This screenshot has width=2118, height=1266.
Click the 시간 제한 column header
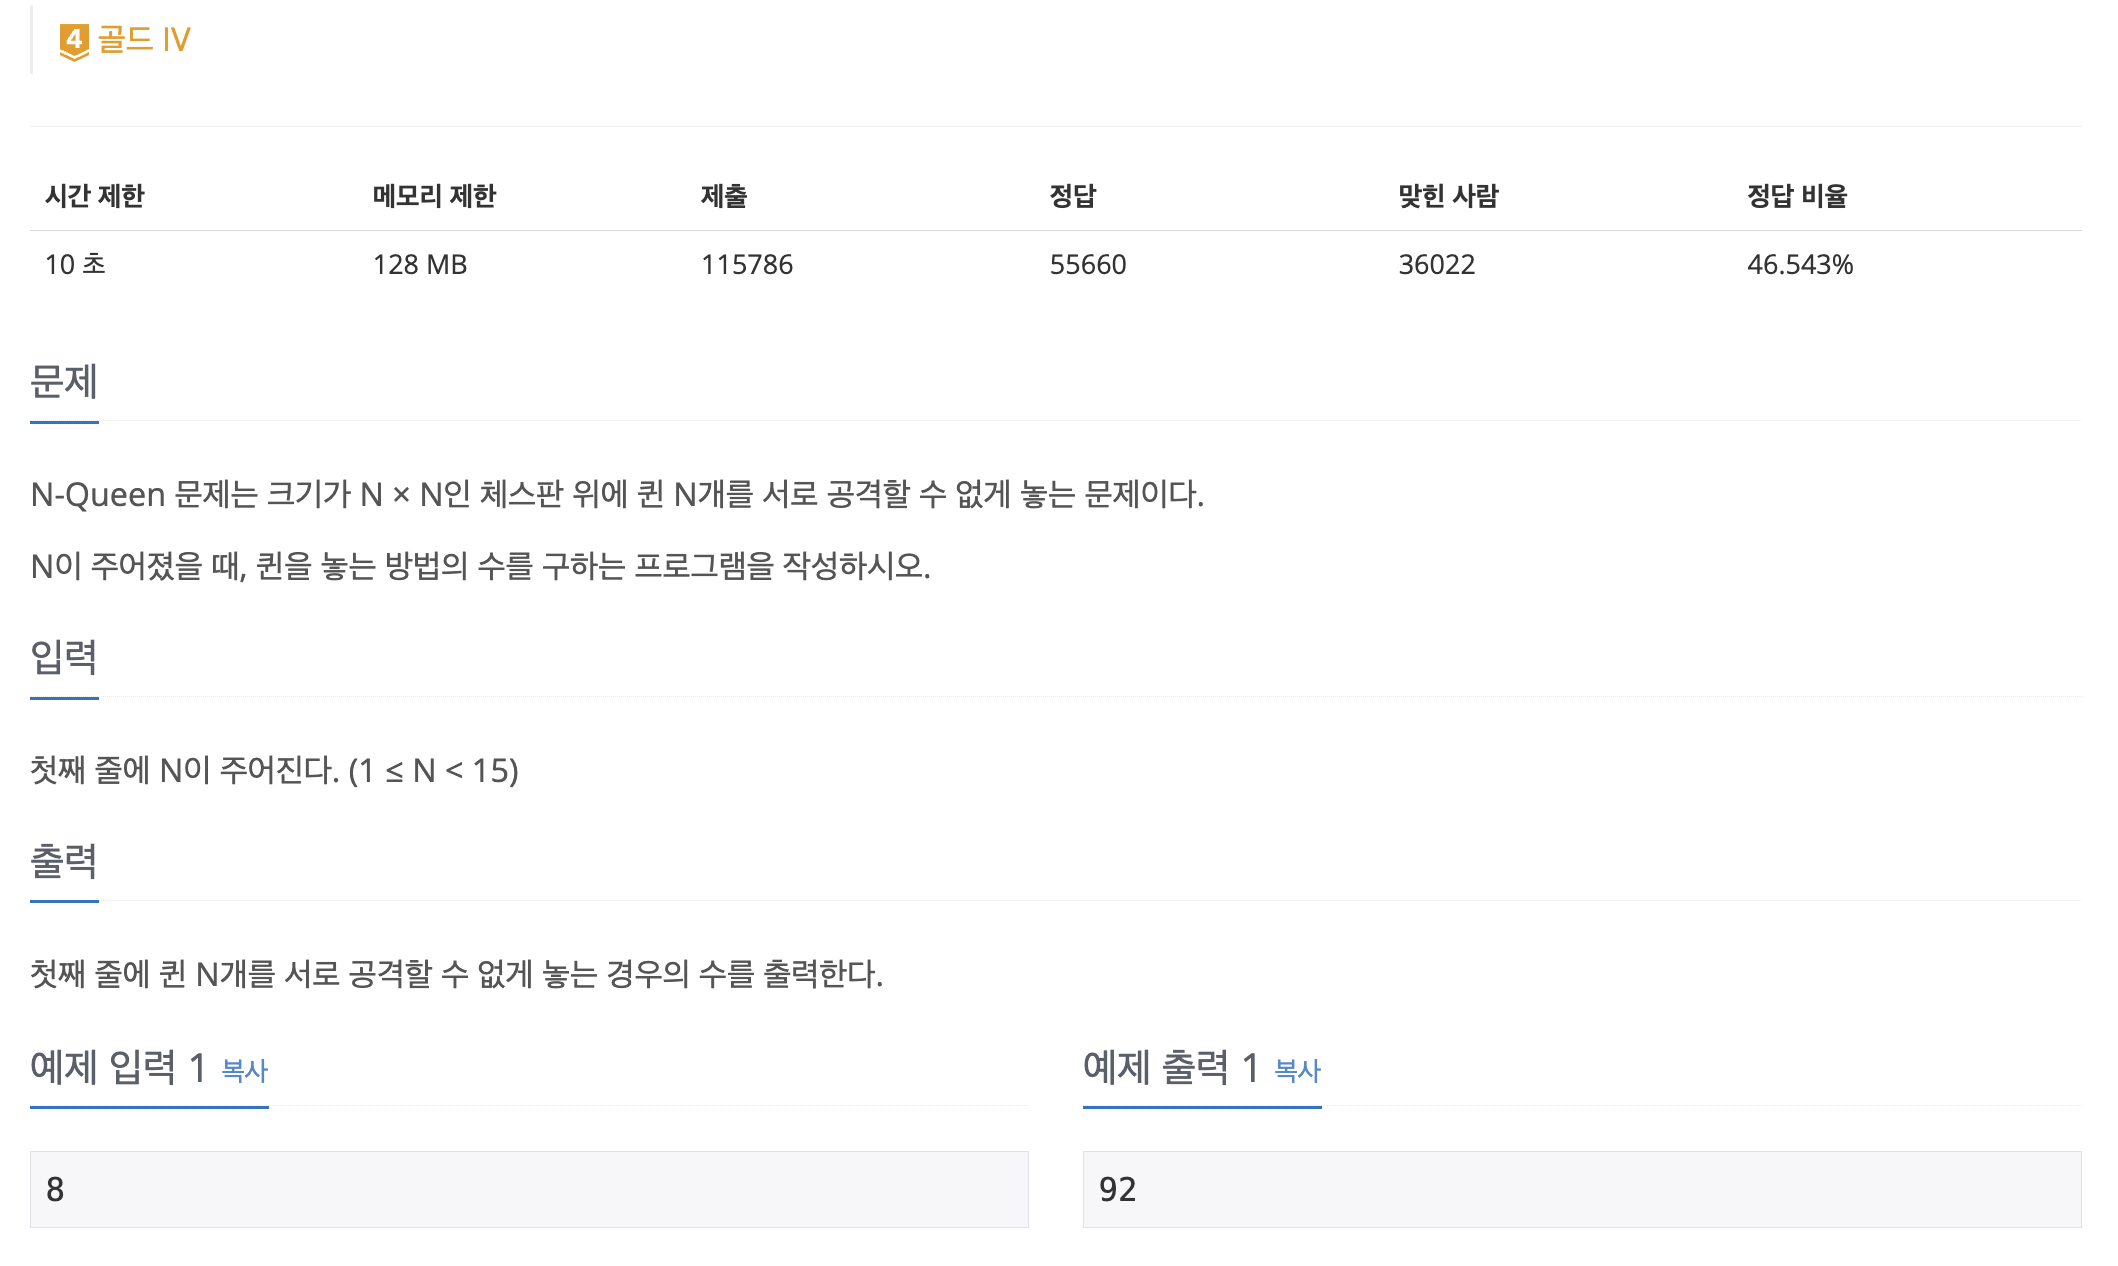point(95,196)
